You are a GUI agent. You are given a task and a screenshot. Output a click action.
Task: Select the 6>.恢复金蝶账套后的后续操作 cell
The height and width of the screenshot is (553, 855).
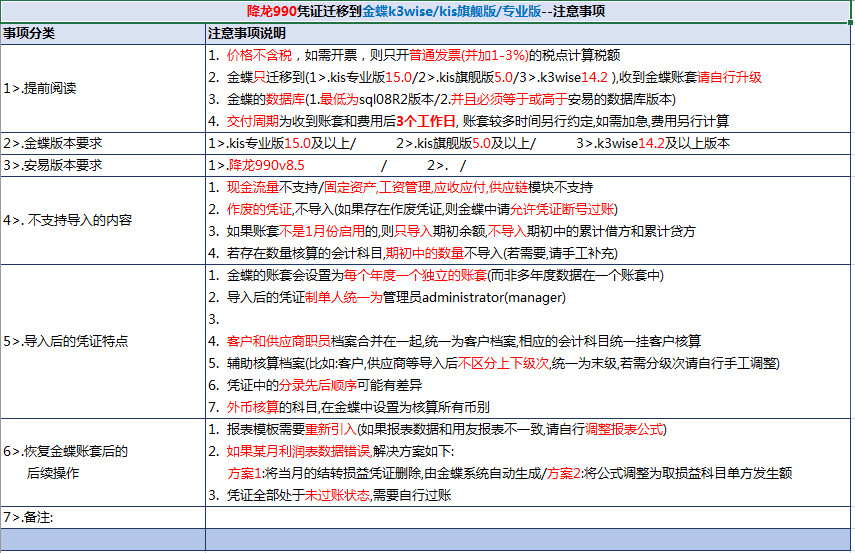(x=103, y=461)
